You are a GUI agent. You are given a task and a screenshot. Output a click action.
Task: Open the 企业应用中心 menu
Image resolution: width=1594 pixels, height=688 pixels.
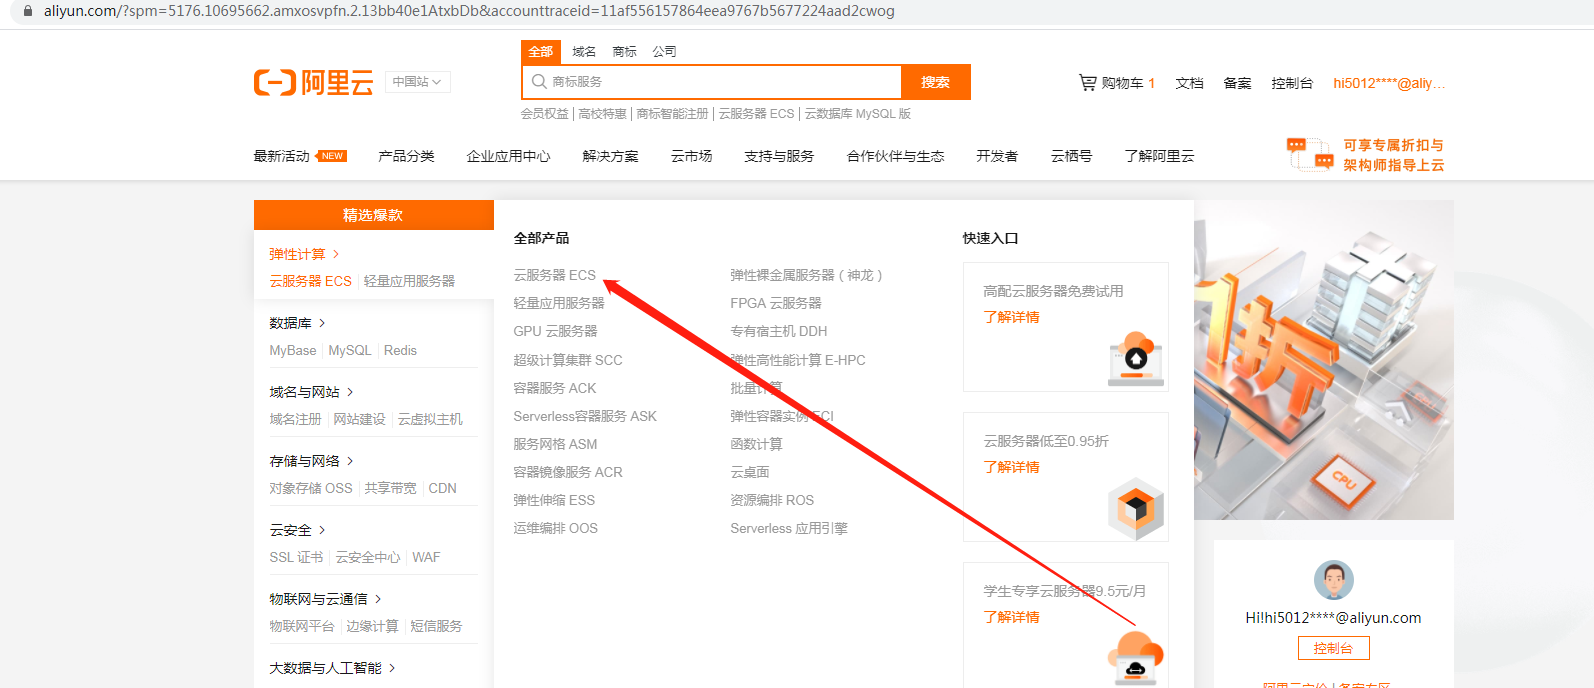pos(508,156)
